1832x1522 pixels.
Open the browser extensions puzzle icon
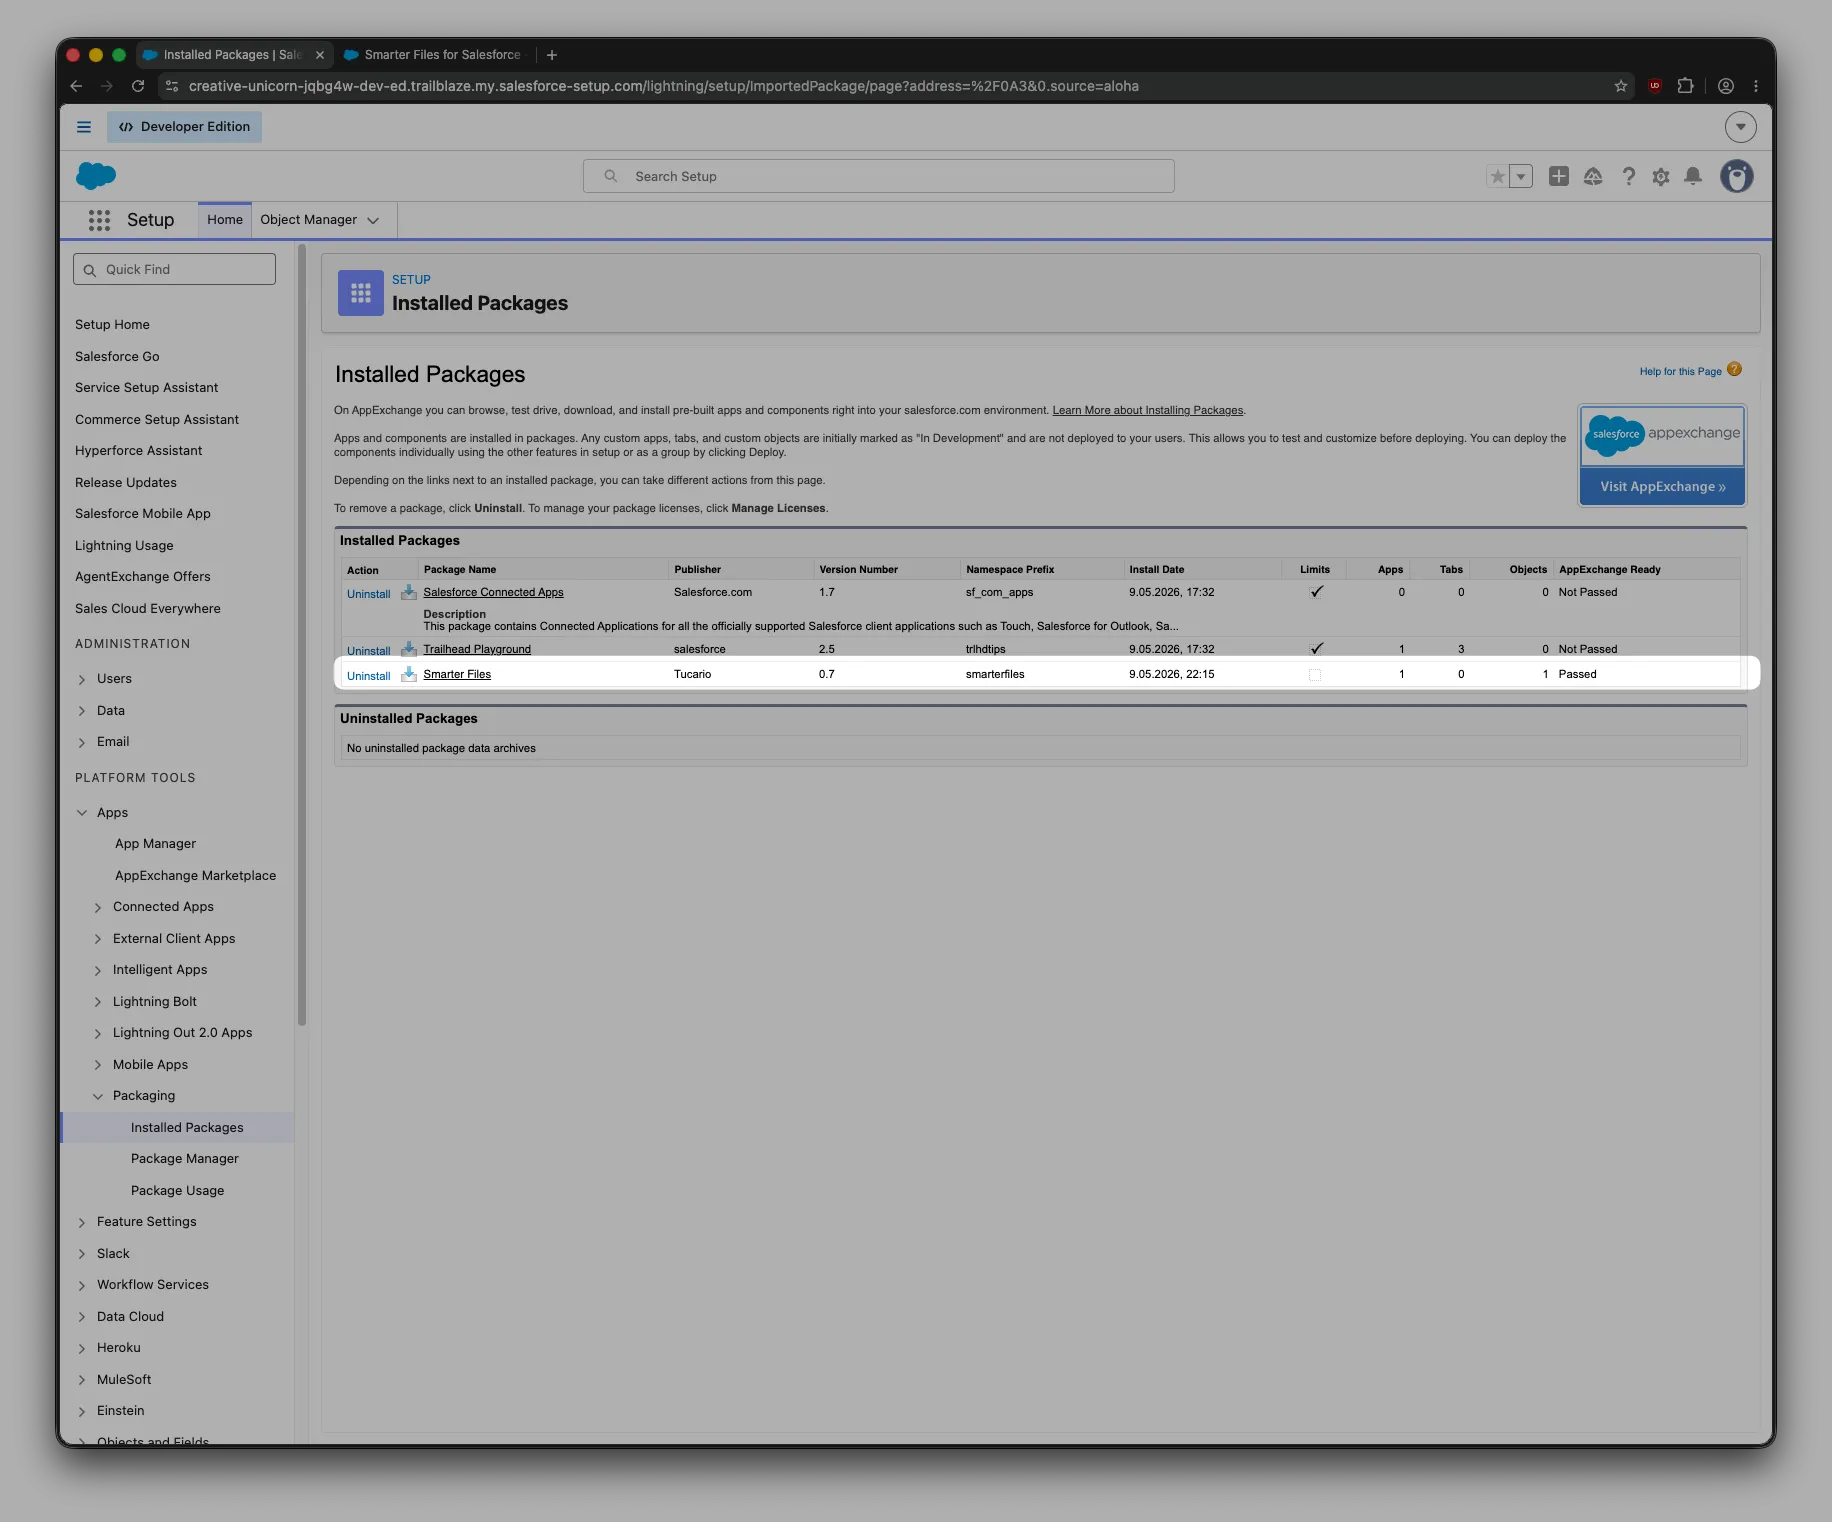tap(1686, 86)
